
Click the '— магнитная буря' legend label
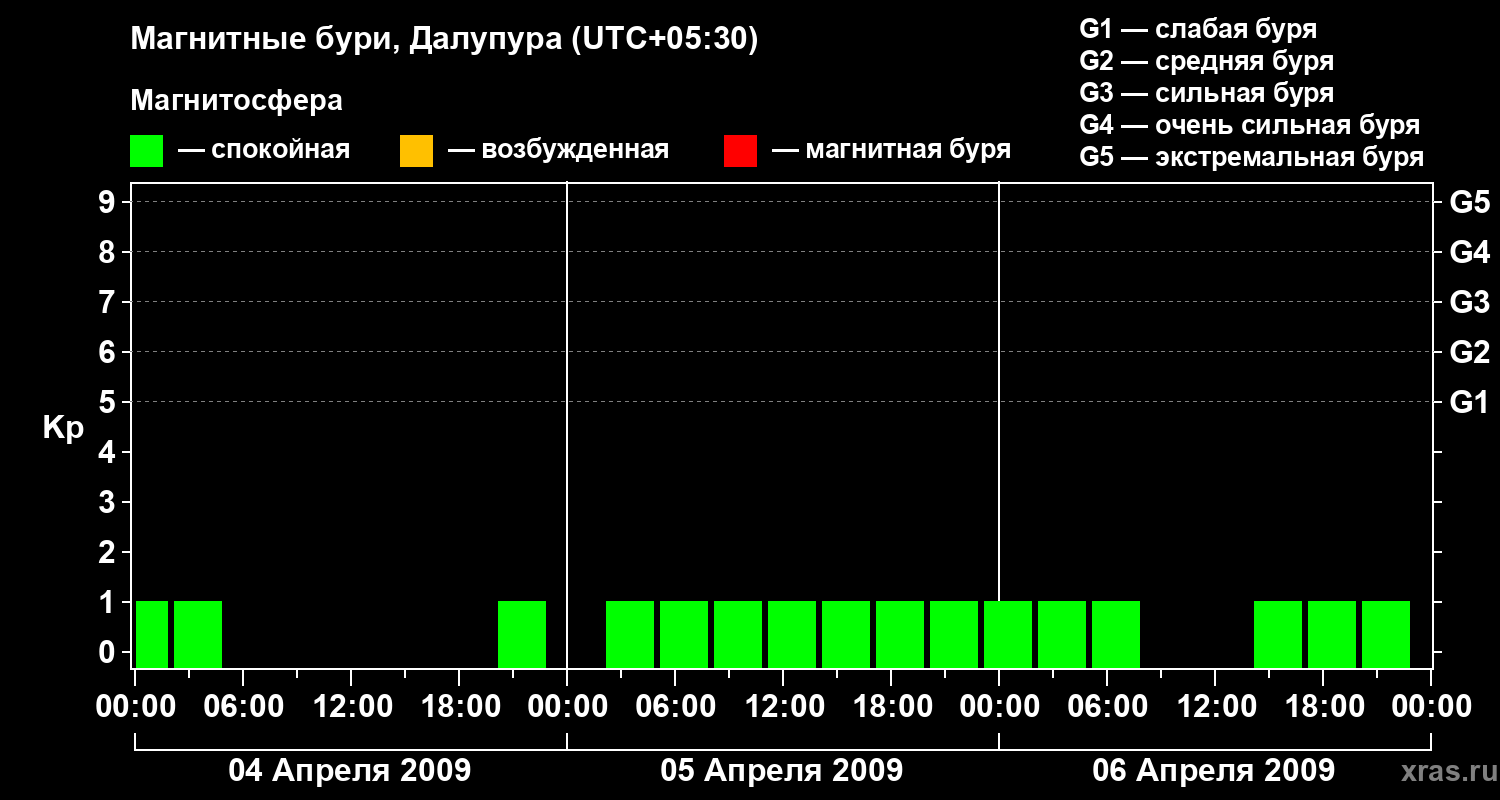891,150
